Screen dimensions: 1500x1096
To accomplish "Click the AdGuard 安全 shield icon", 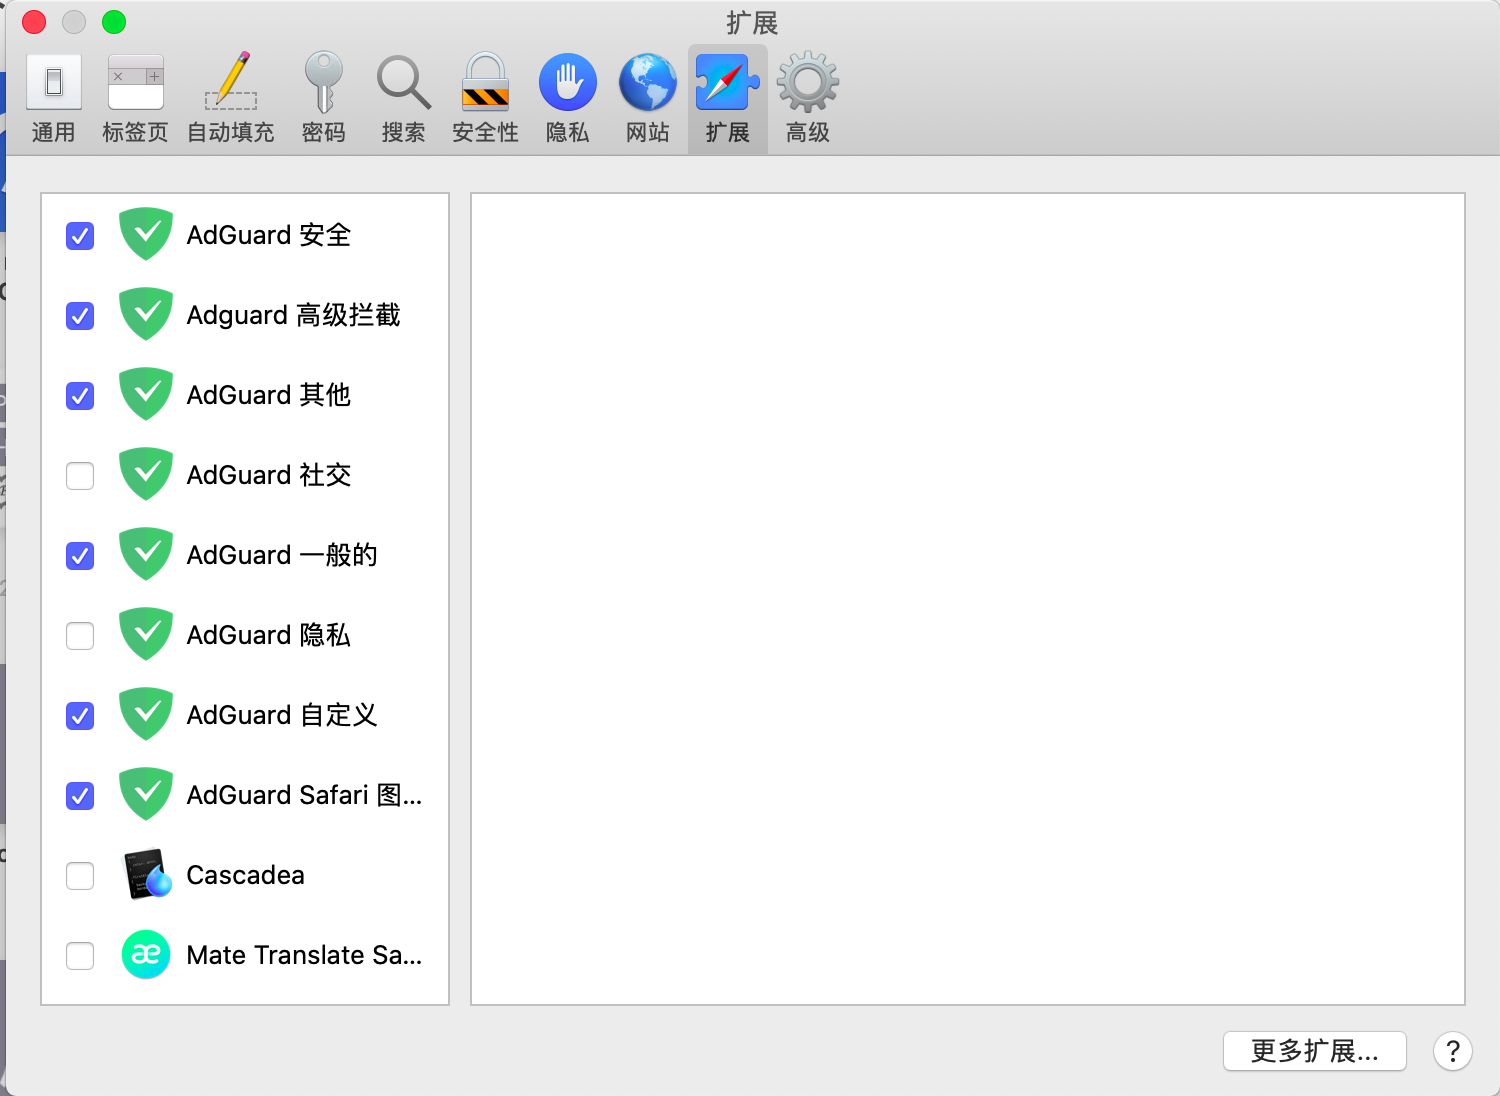I will coord(146,234).
